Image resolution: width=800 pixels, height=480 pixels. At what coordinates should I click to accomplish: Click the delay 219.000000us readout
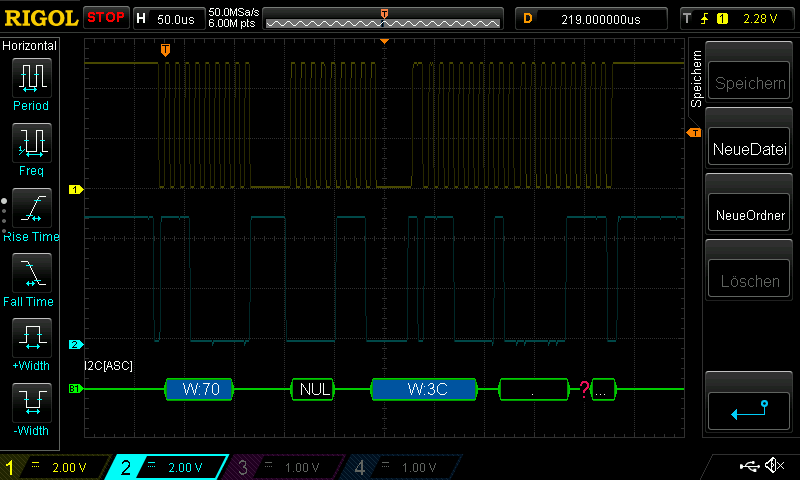click(601, 19)
